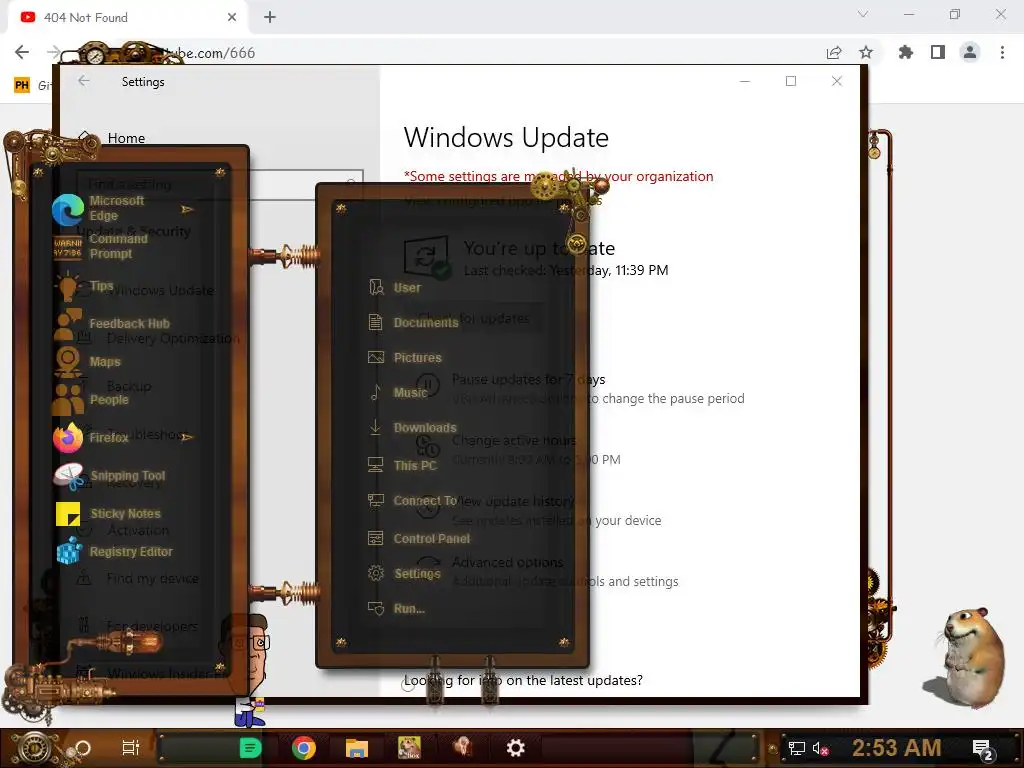
Task: Open the Box app taskbar icon
Action: click(x=409, y=748)
